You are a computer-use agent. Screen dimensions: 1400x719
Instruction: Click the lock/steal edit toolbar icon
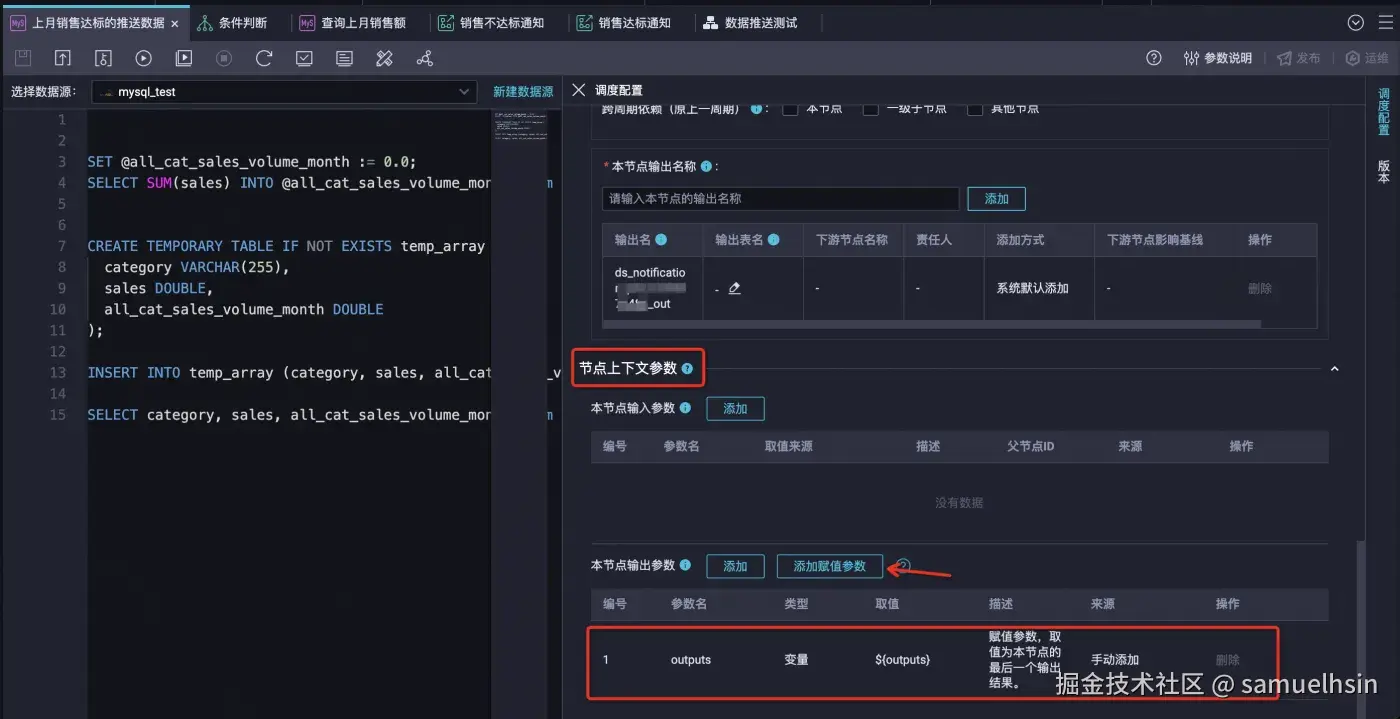[104, 58]
